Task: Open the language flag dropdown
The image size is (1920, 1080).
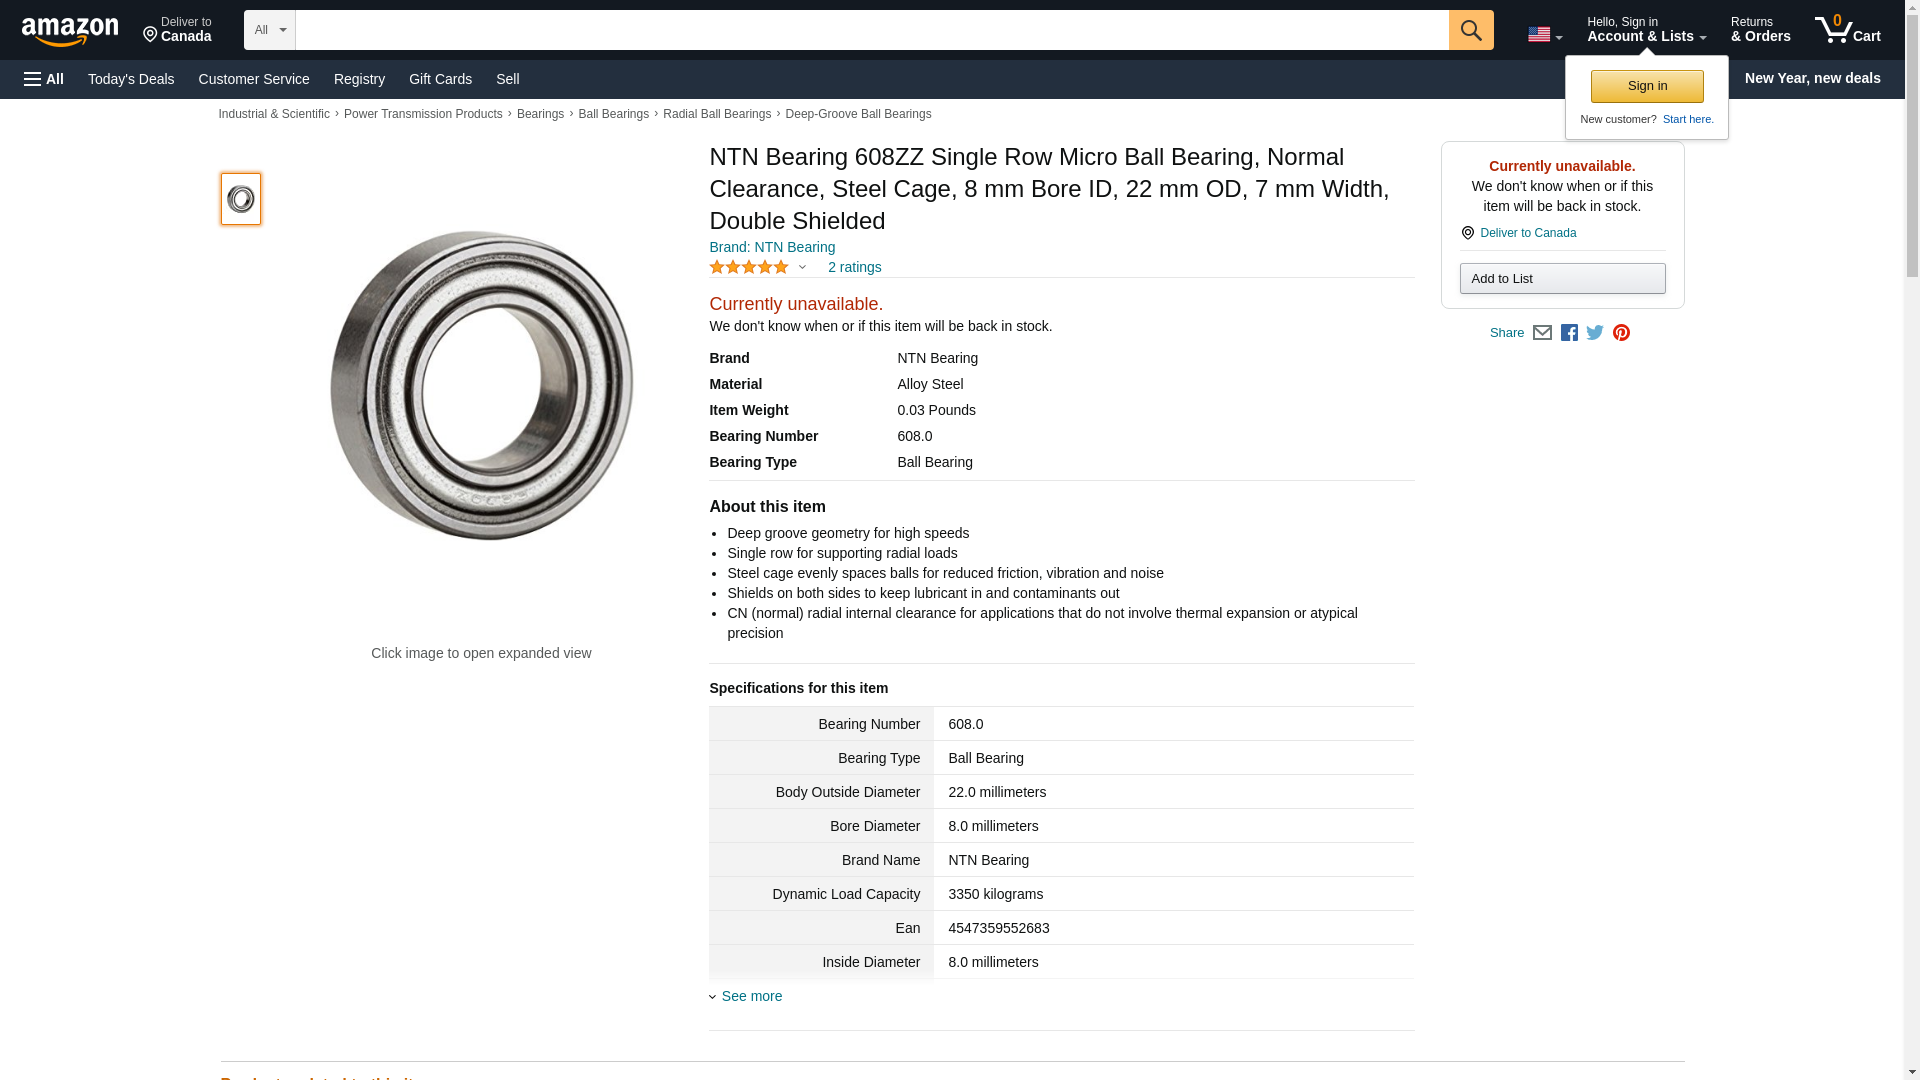Action: click(x=1544, y=35)
